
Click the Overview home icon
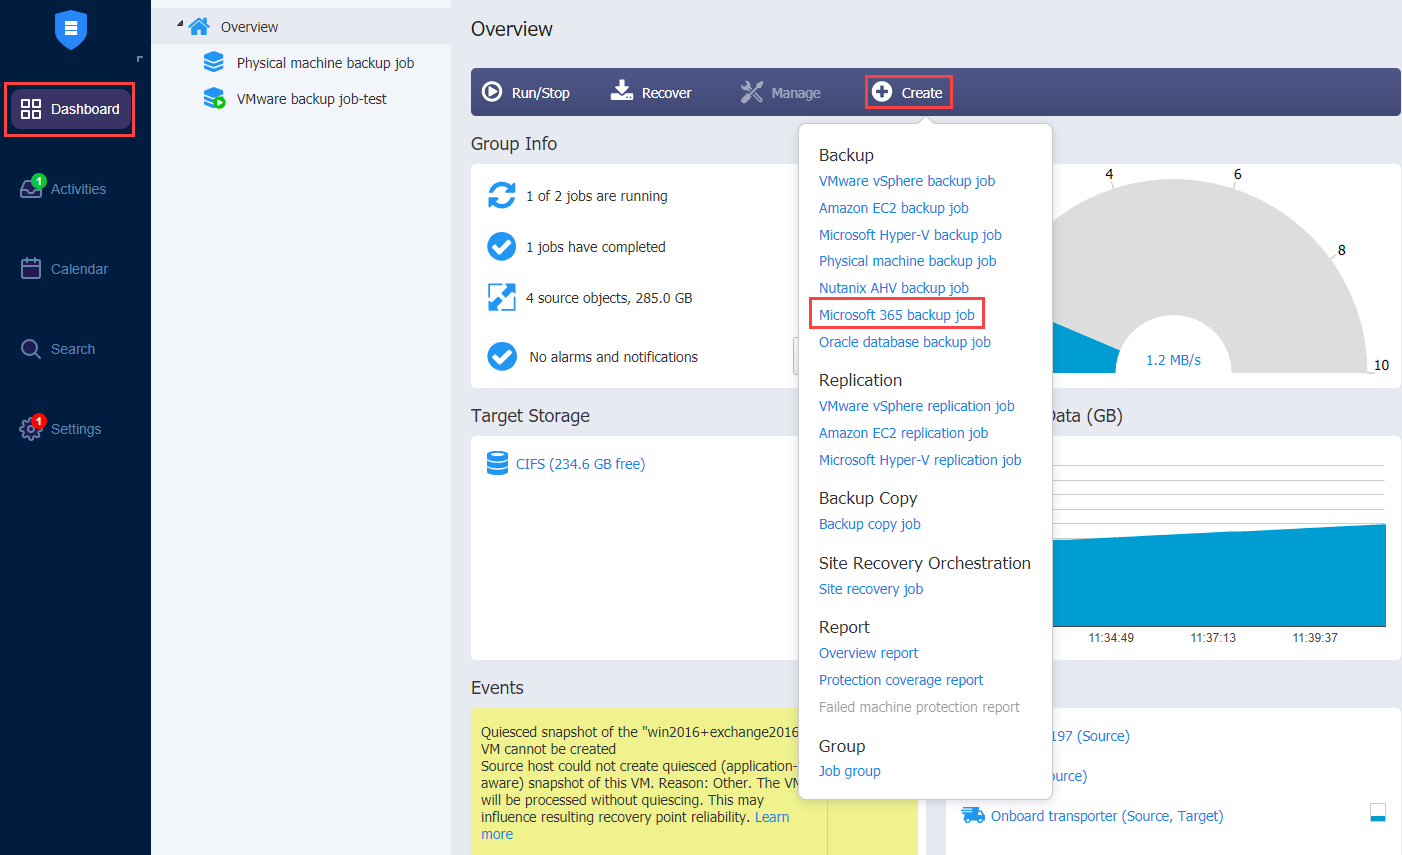199,27
